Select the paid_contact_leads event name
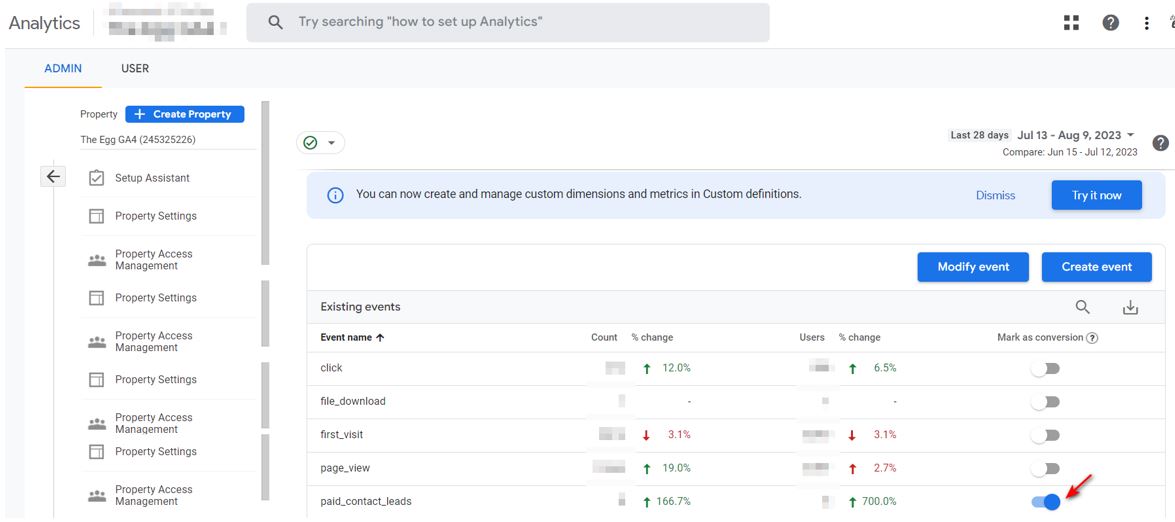 (366, 501)
